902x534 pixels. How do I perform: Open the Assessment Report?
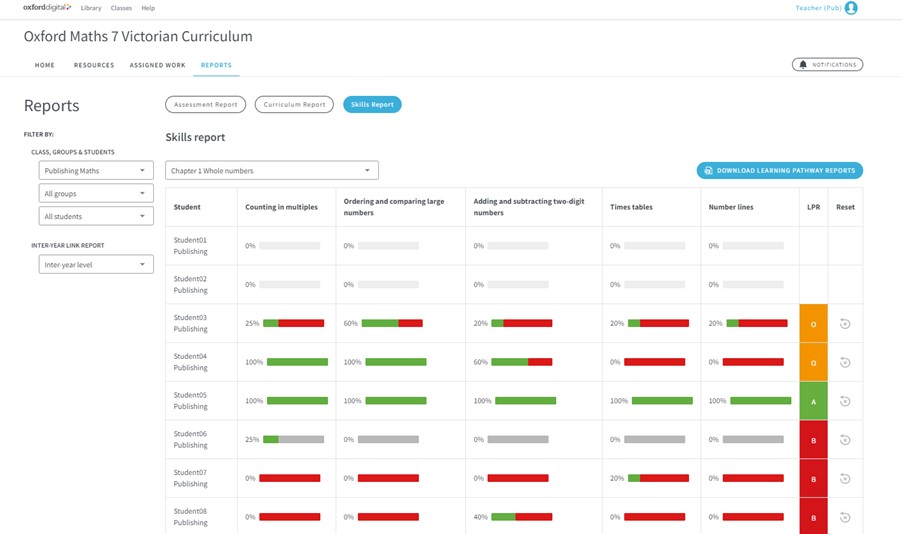205,105
